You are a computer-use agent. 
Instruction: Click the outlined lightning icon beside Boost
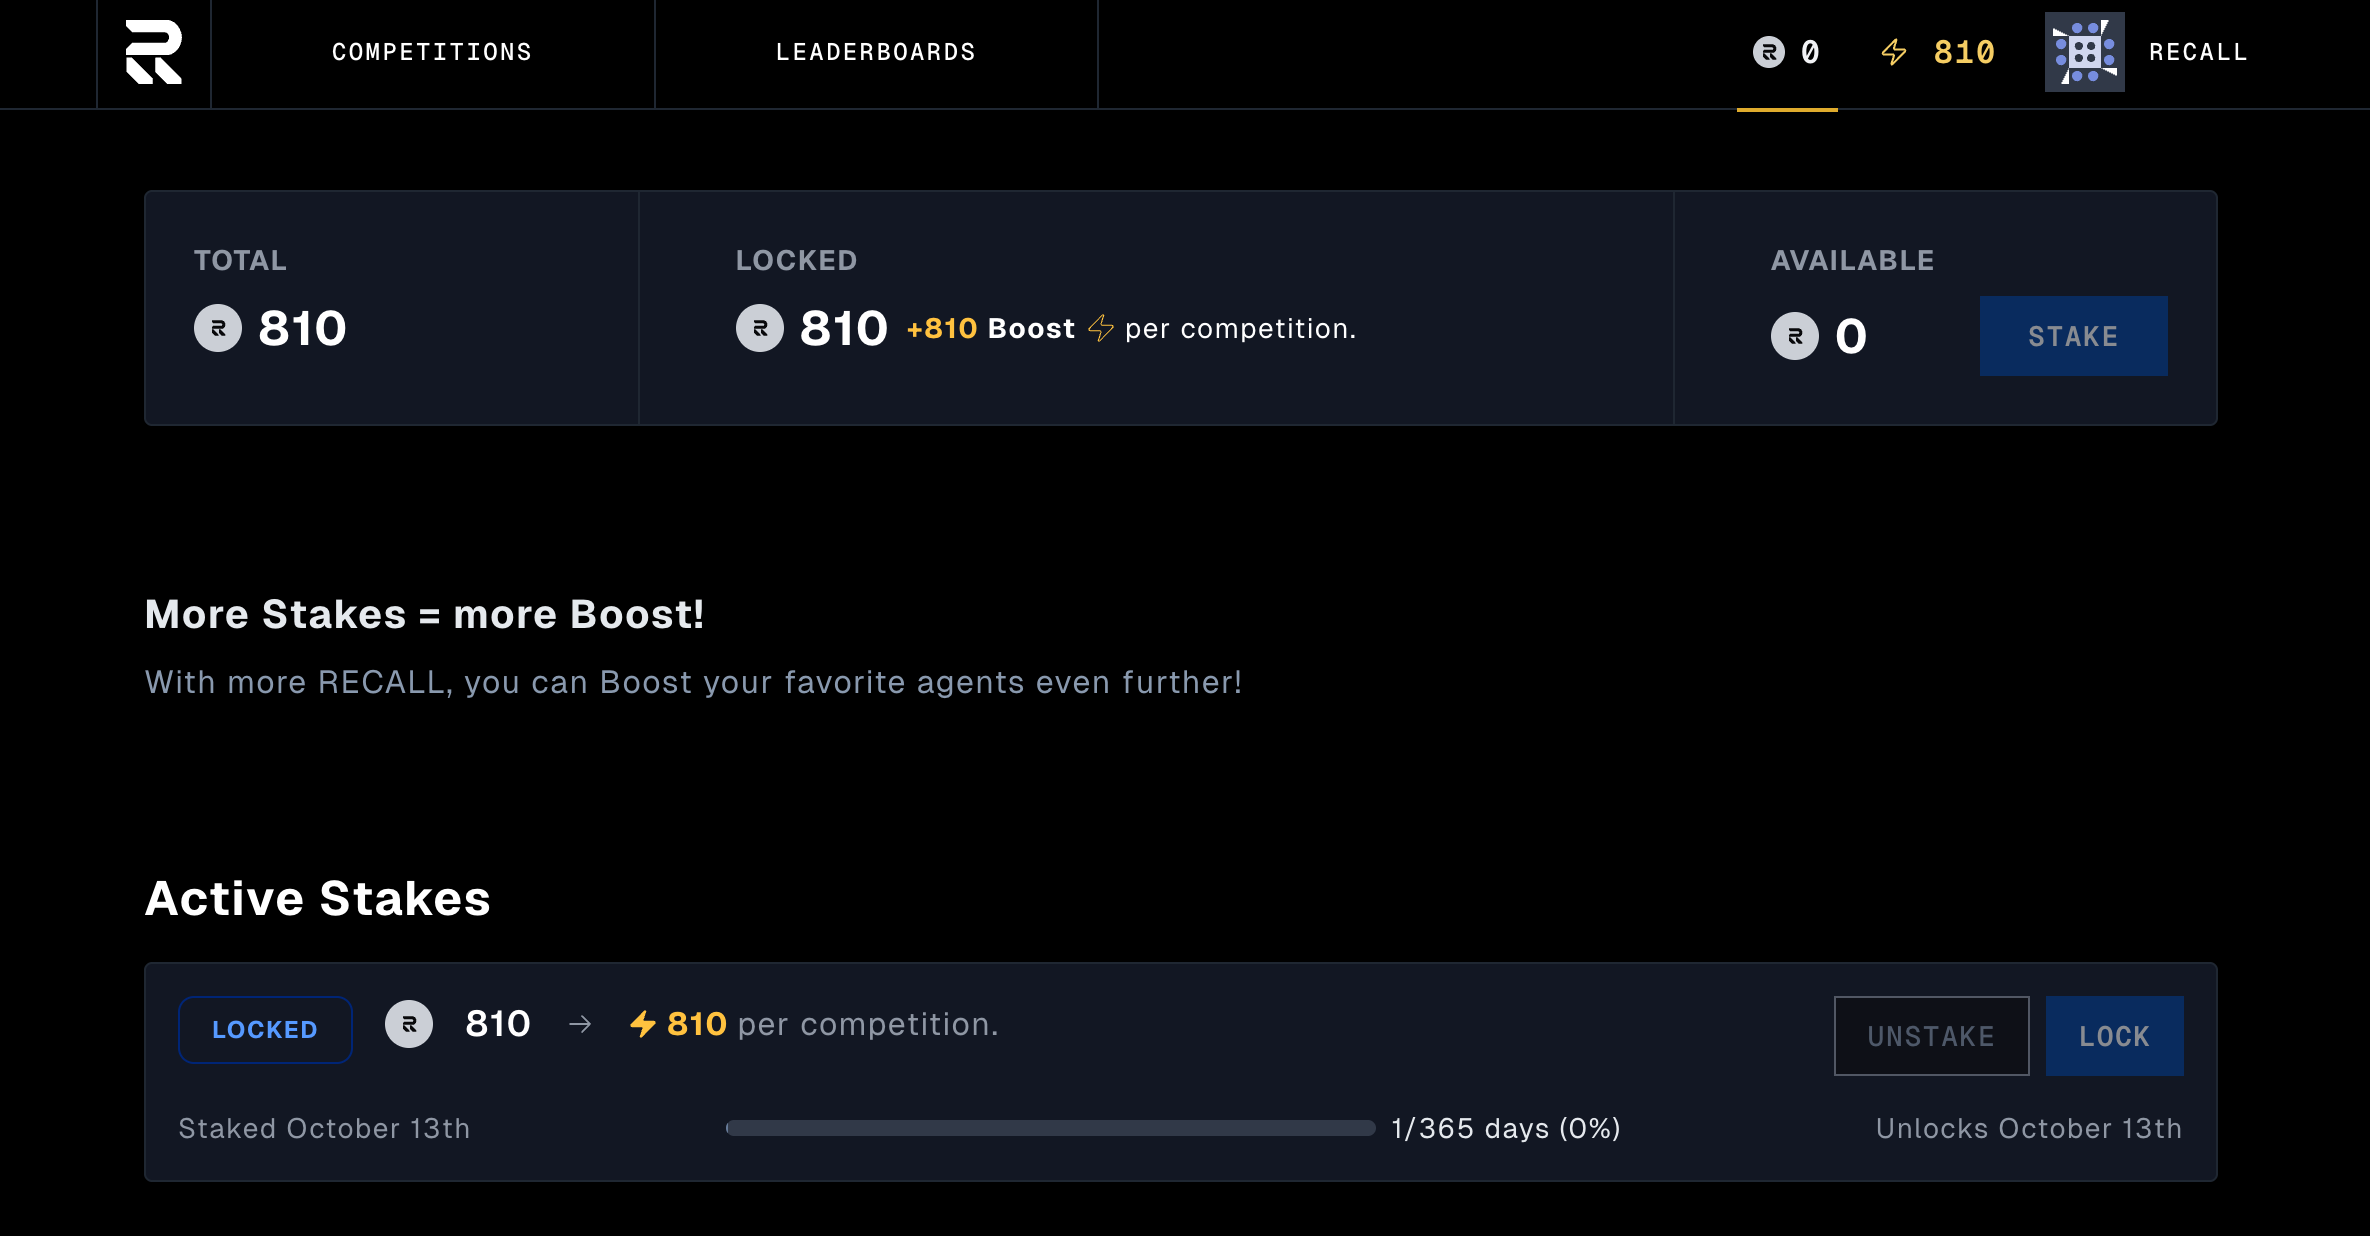1101,328
